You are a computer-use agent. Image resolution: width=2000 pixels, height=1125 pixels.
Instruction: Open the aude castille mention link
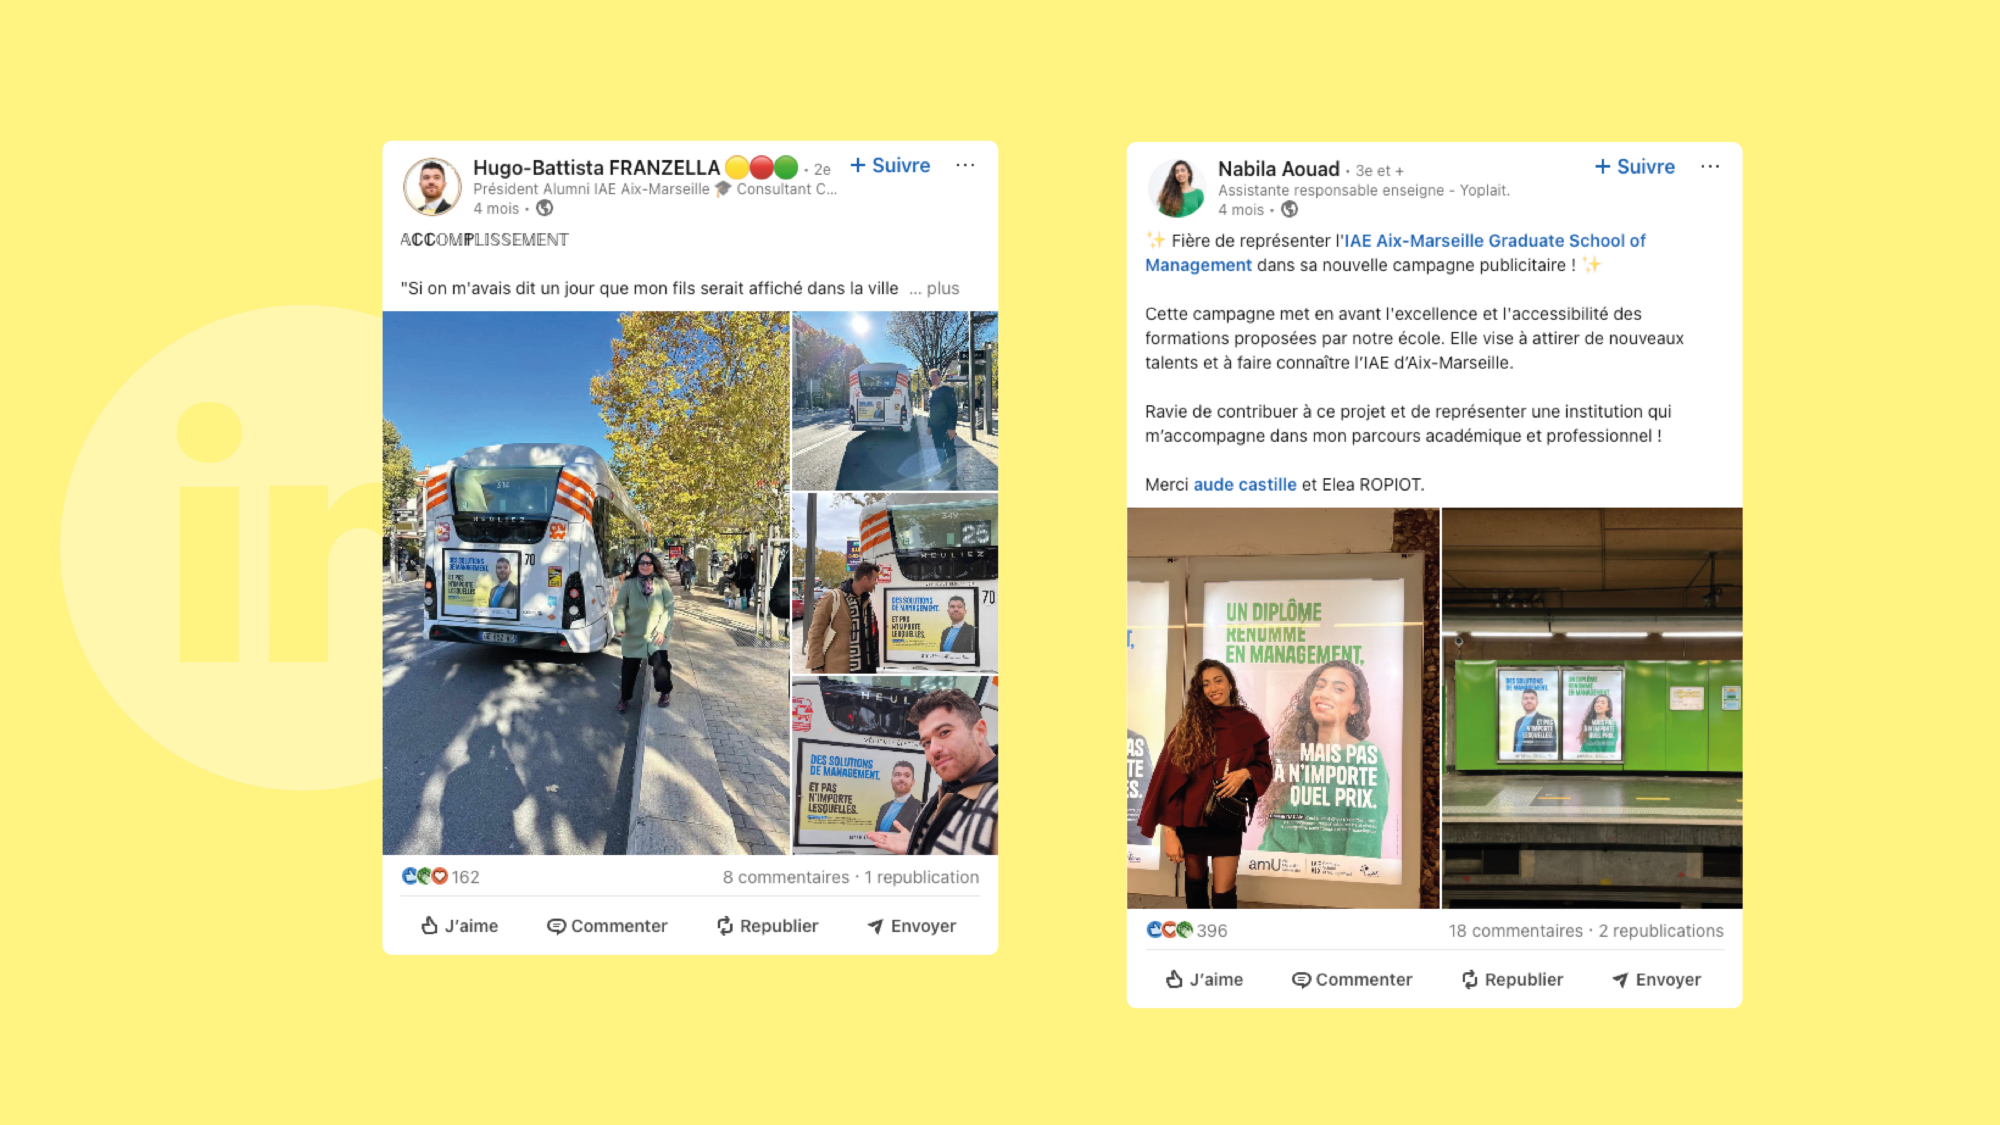point(1245,485)
